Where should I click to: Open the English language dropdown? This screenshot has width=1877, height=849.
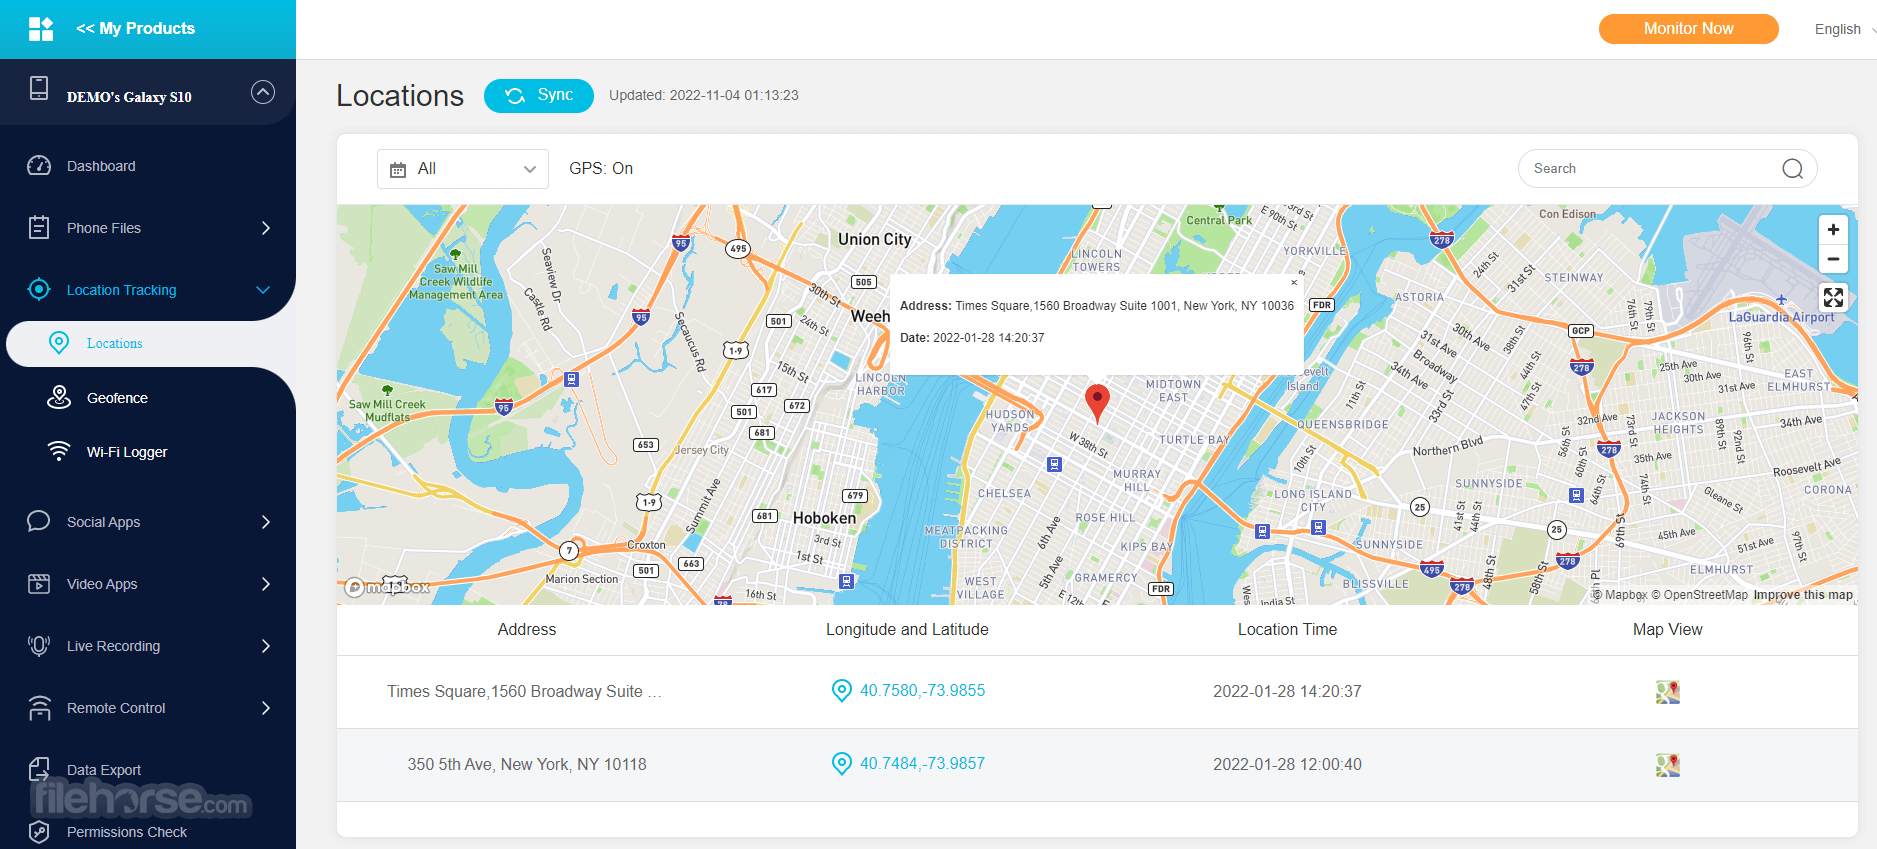[x=1844, y=29]
